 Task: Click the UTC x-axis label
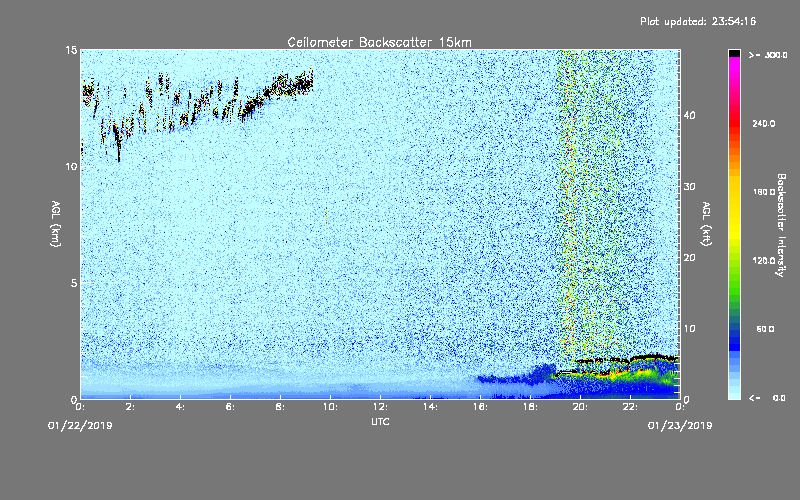tap(380, 421)
